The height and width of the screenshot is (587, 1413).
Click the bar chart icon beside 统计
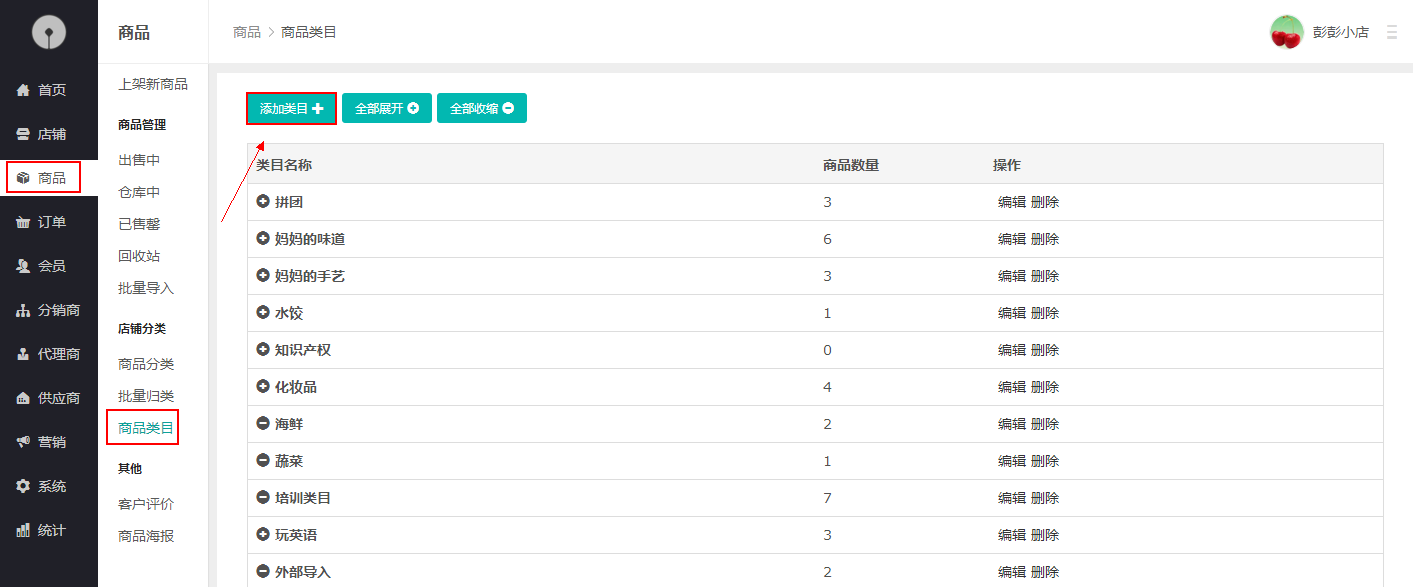coord(23,530)
